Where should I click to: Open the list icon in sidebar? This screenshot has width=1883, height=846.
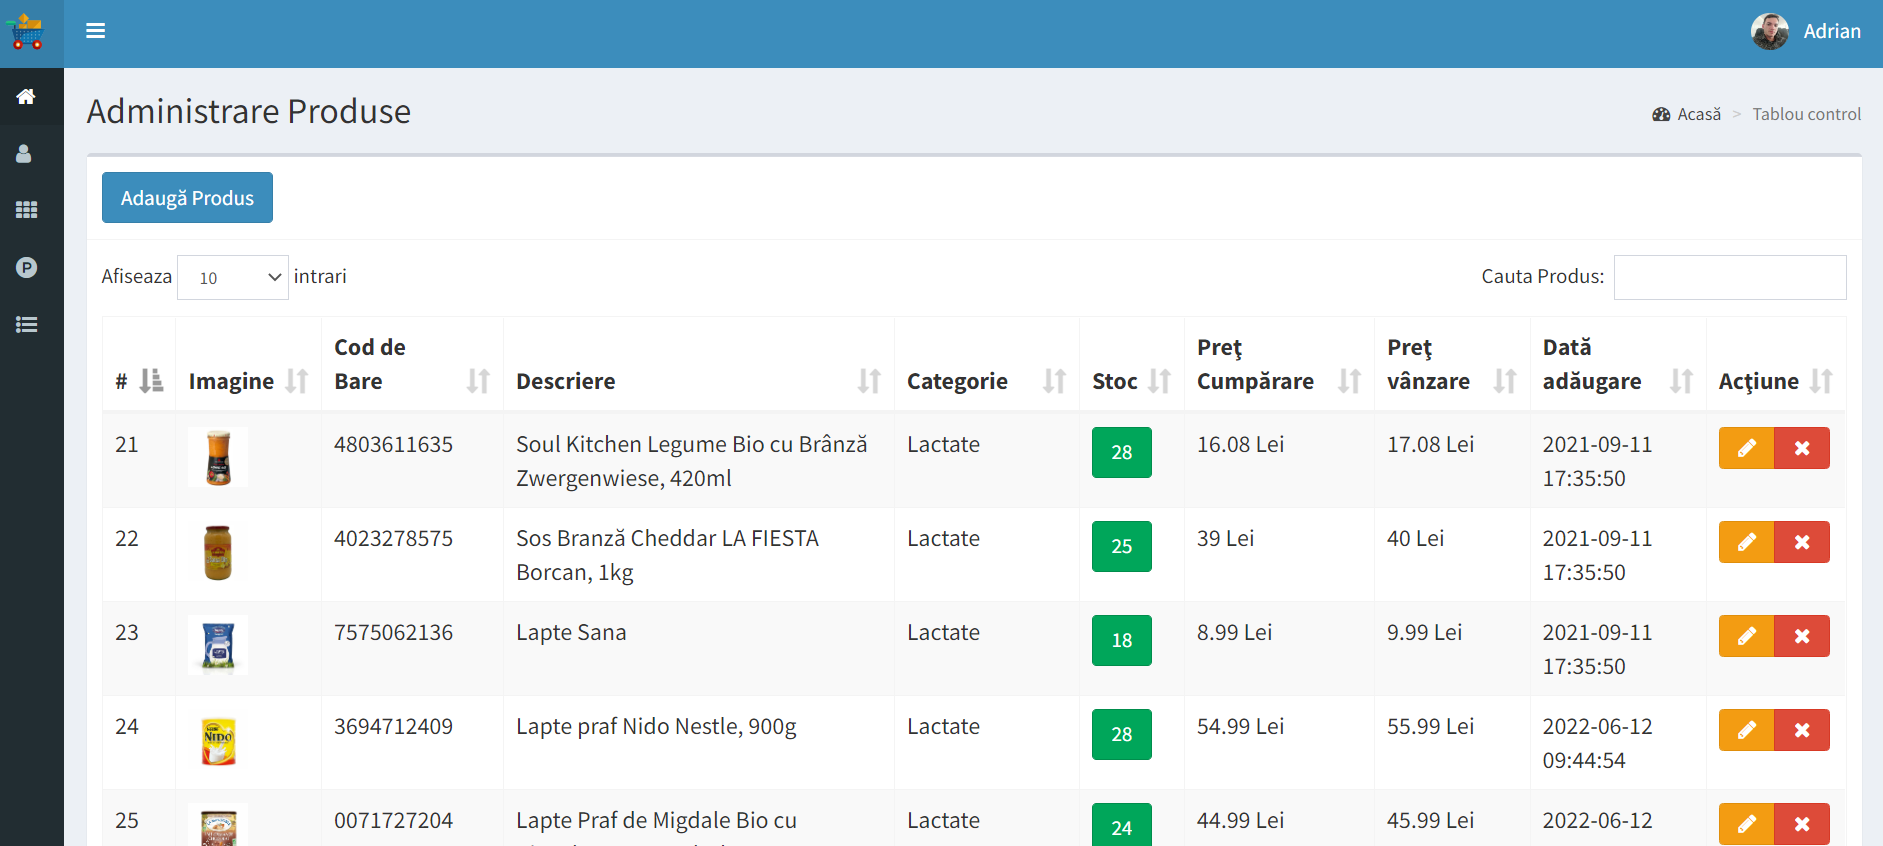pos(26,325)
